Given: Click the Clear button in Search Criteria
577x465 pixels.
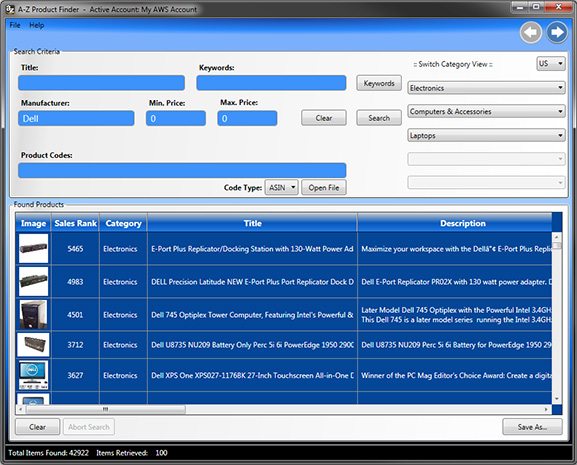Looking at the screenshot, I should [324, 118].
